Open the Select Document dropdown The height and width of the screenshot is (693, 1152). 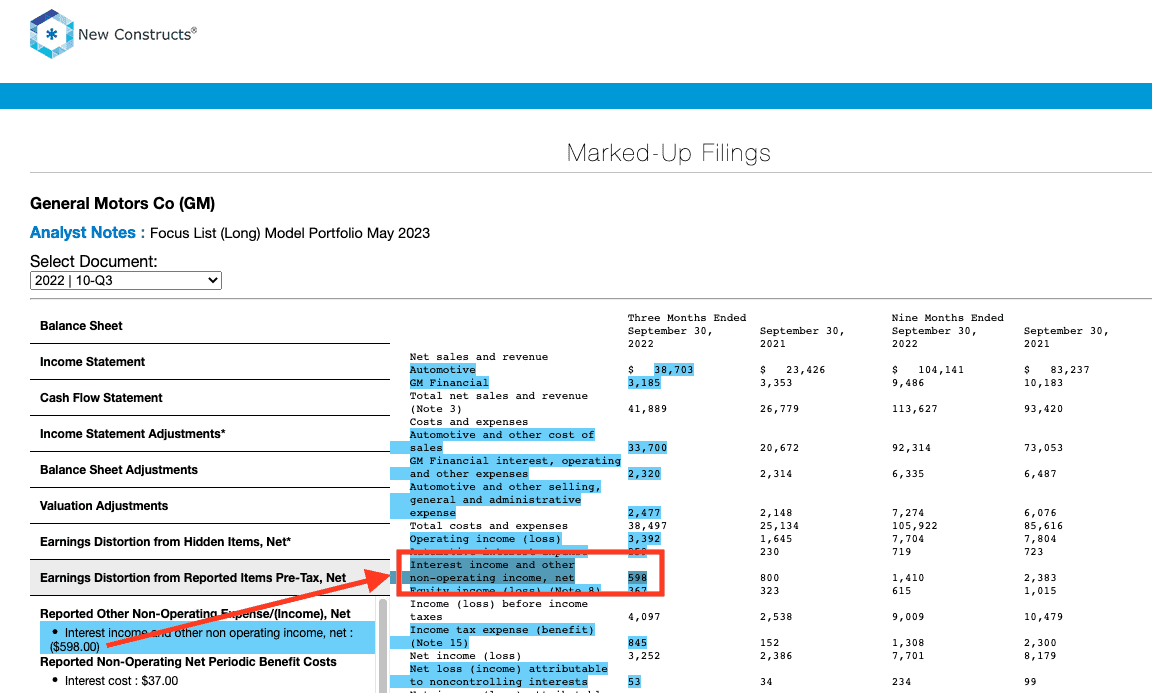point(126,280)
